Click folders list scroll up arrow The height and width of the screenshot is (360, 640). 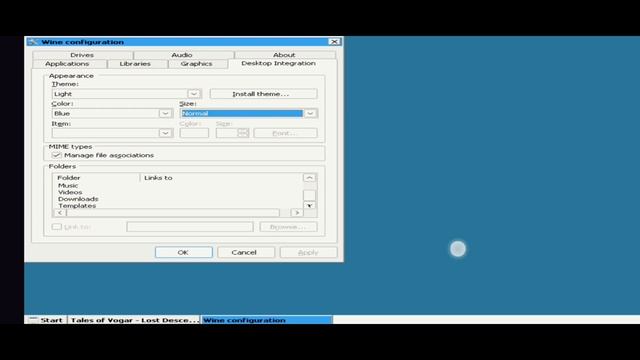(x=309, y=178)
